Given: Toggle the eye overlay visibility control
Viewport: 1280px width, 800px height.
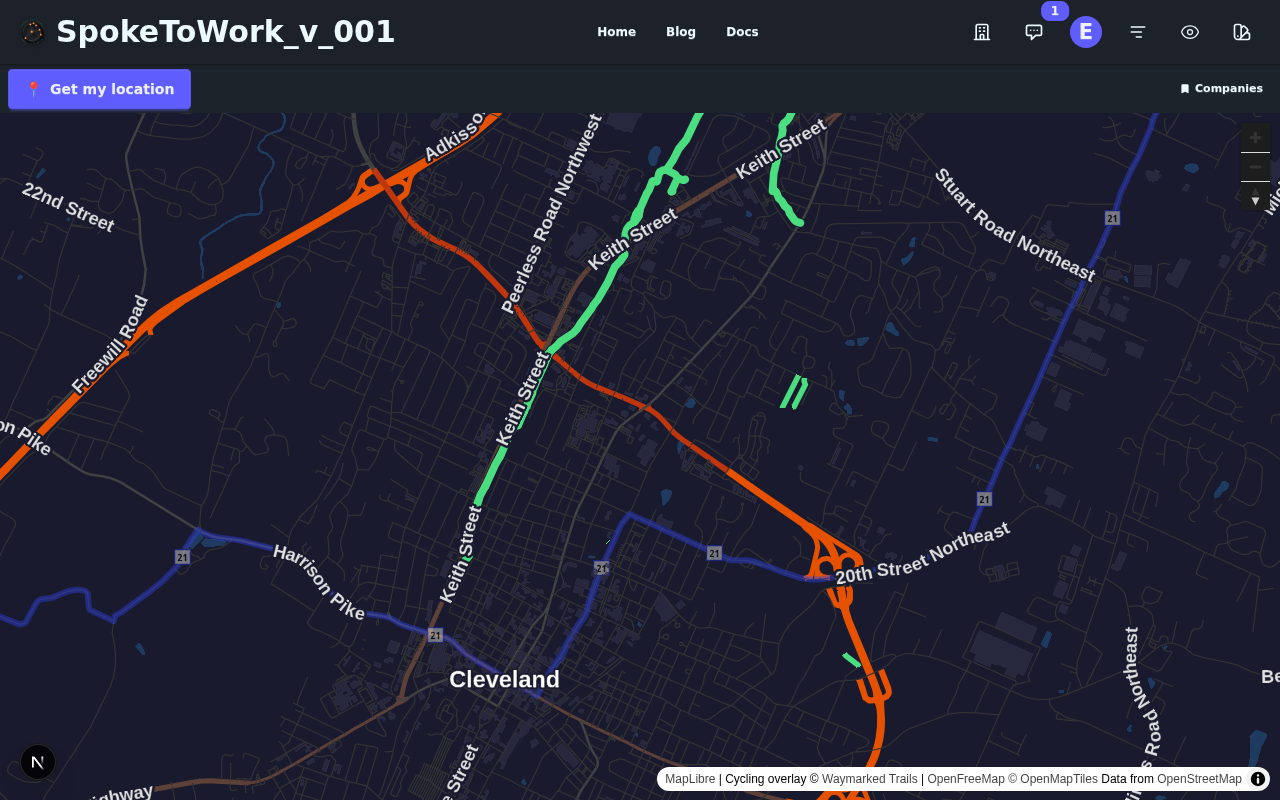Looking at the screenshot, I should (1189, 31).
